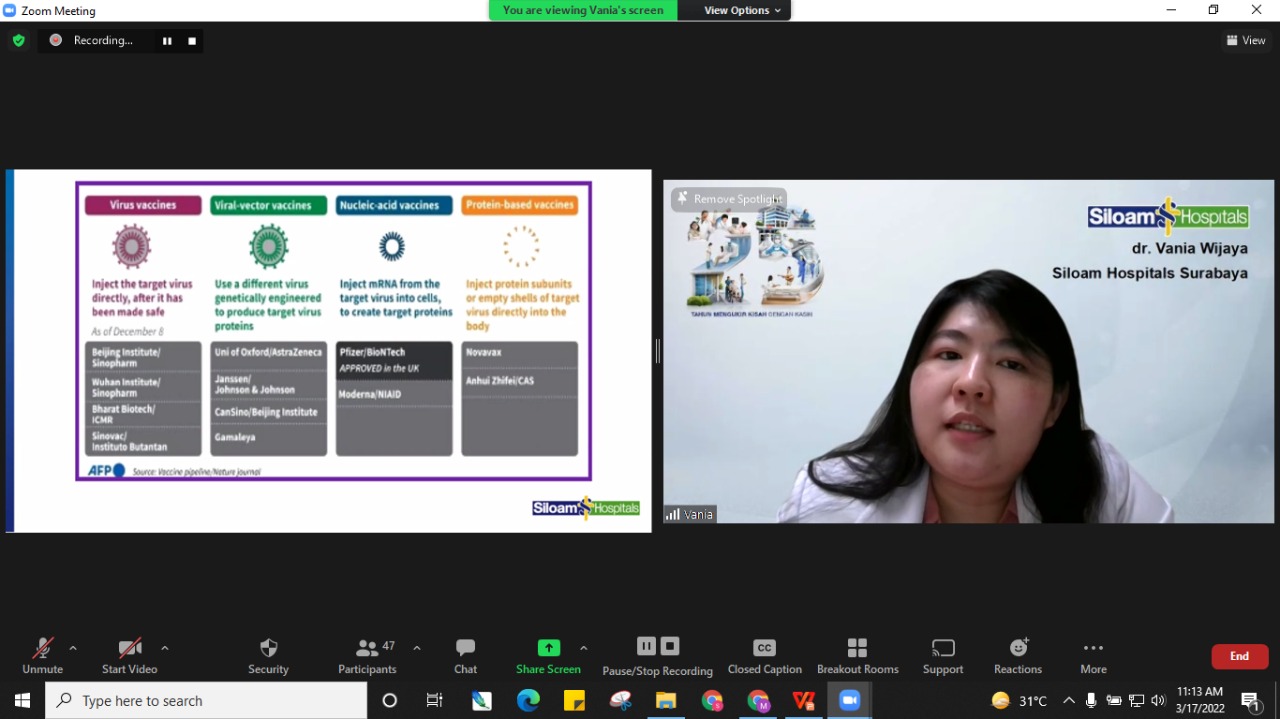This screenshot has height=719, width=1280.
Task: Click the Closed Caption icon
Action: pos(764,648)
